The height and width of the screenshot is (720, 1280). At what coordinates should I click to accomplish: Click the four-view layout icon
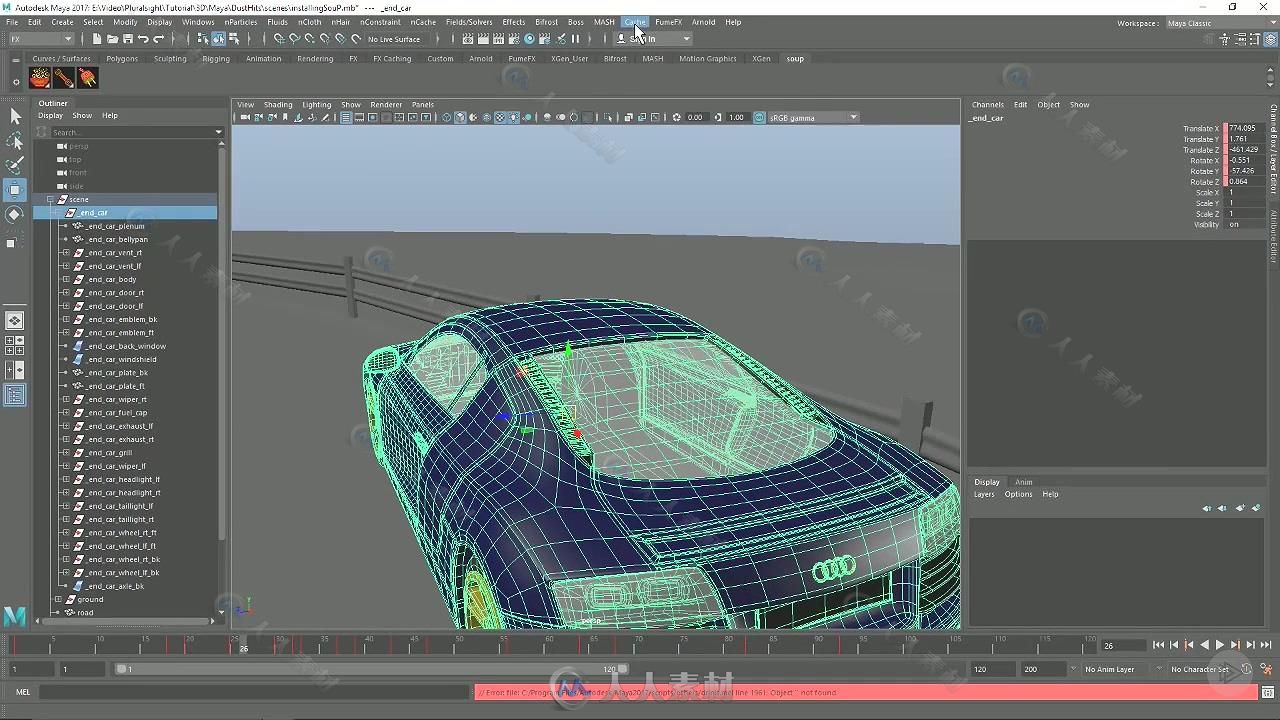(15, 345)
